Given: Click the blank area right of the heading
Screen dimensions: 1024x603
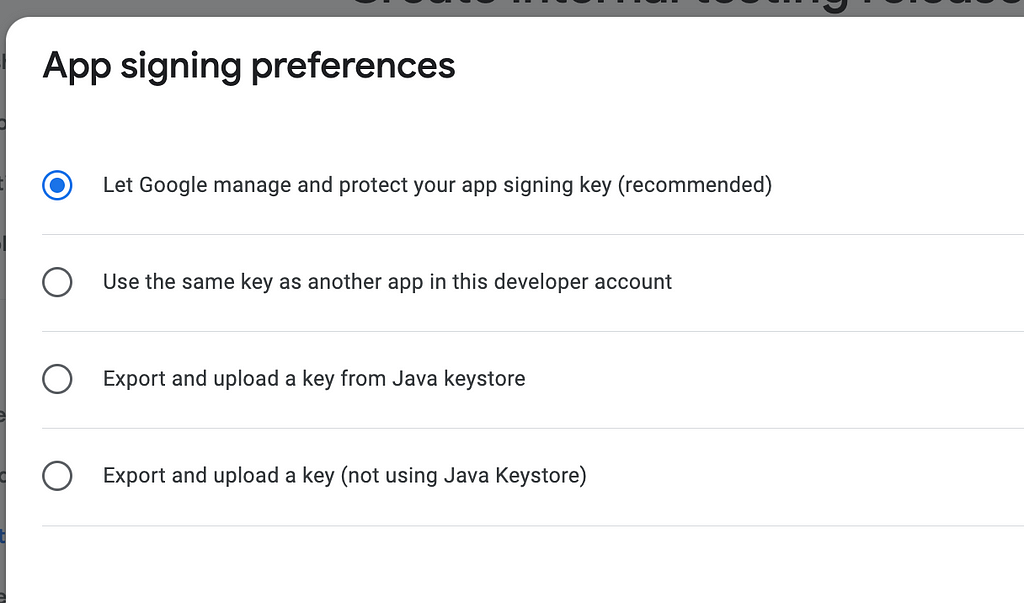Looking at the screenshot, I should click(738, 67).
